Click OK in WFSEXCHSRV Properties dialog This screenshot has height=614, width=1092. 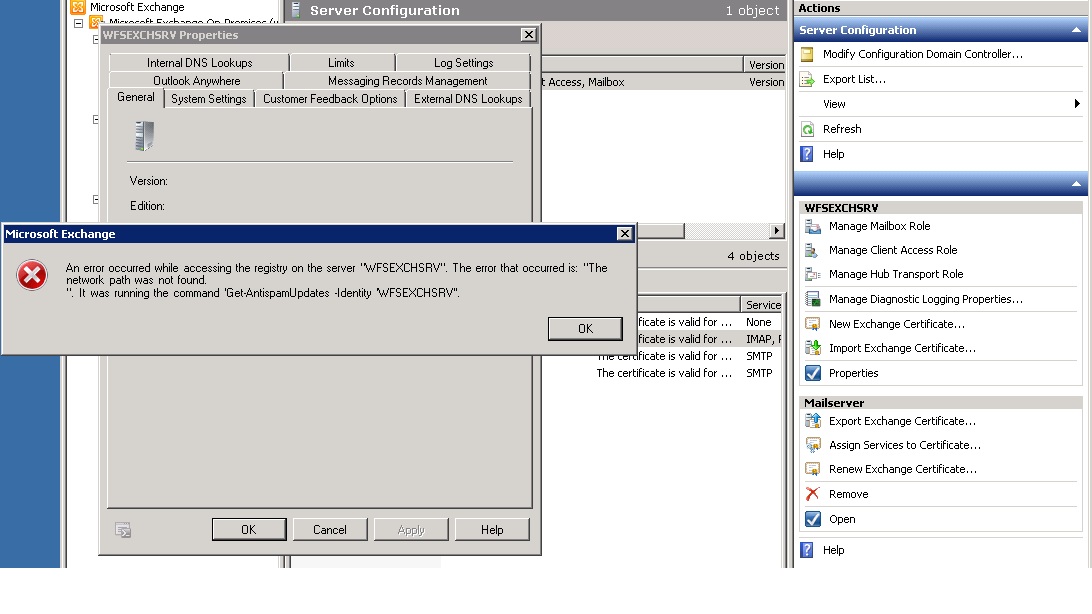tap(249, 530)
